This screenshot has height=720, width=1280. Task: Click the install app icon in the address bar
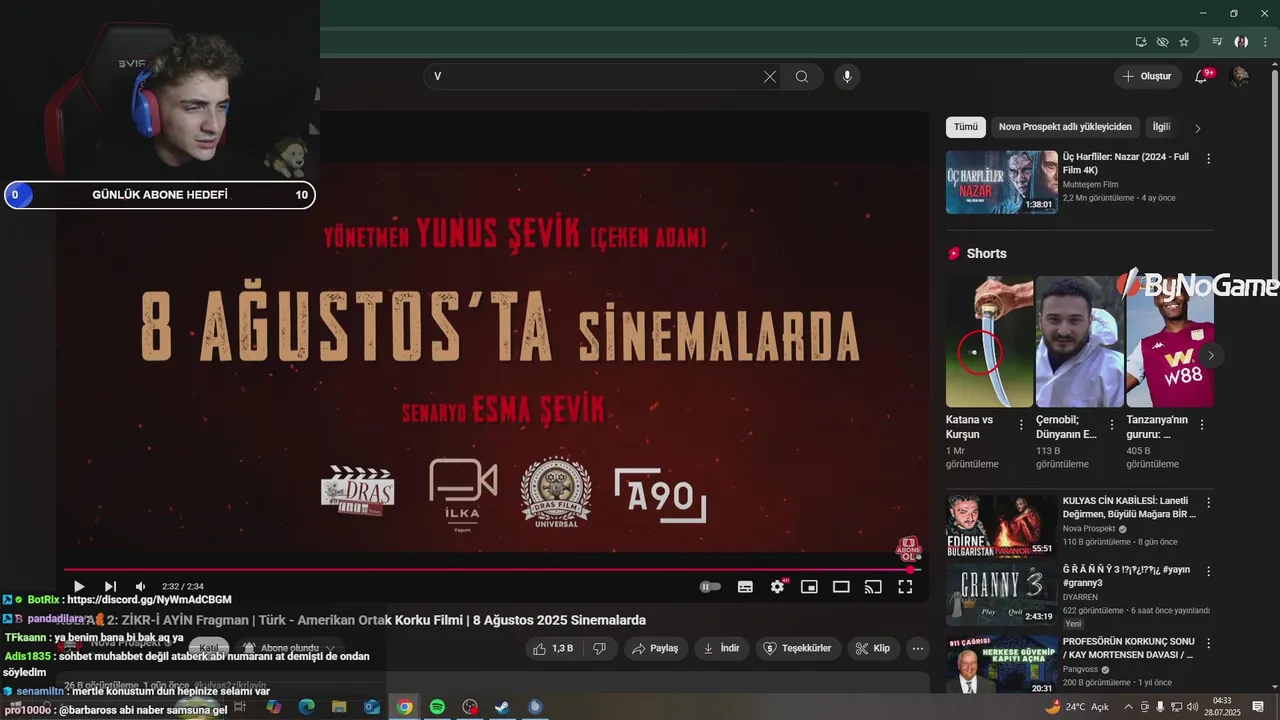[1141, 42]
